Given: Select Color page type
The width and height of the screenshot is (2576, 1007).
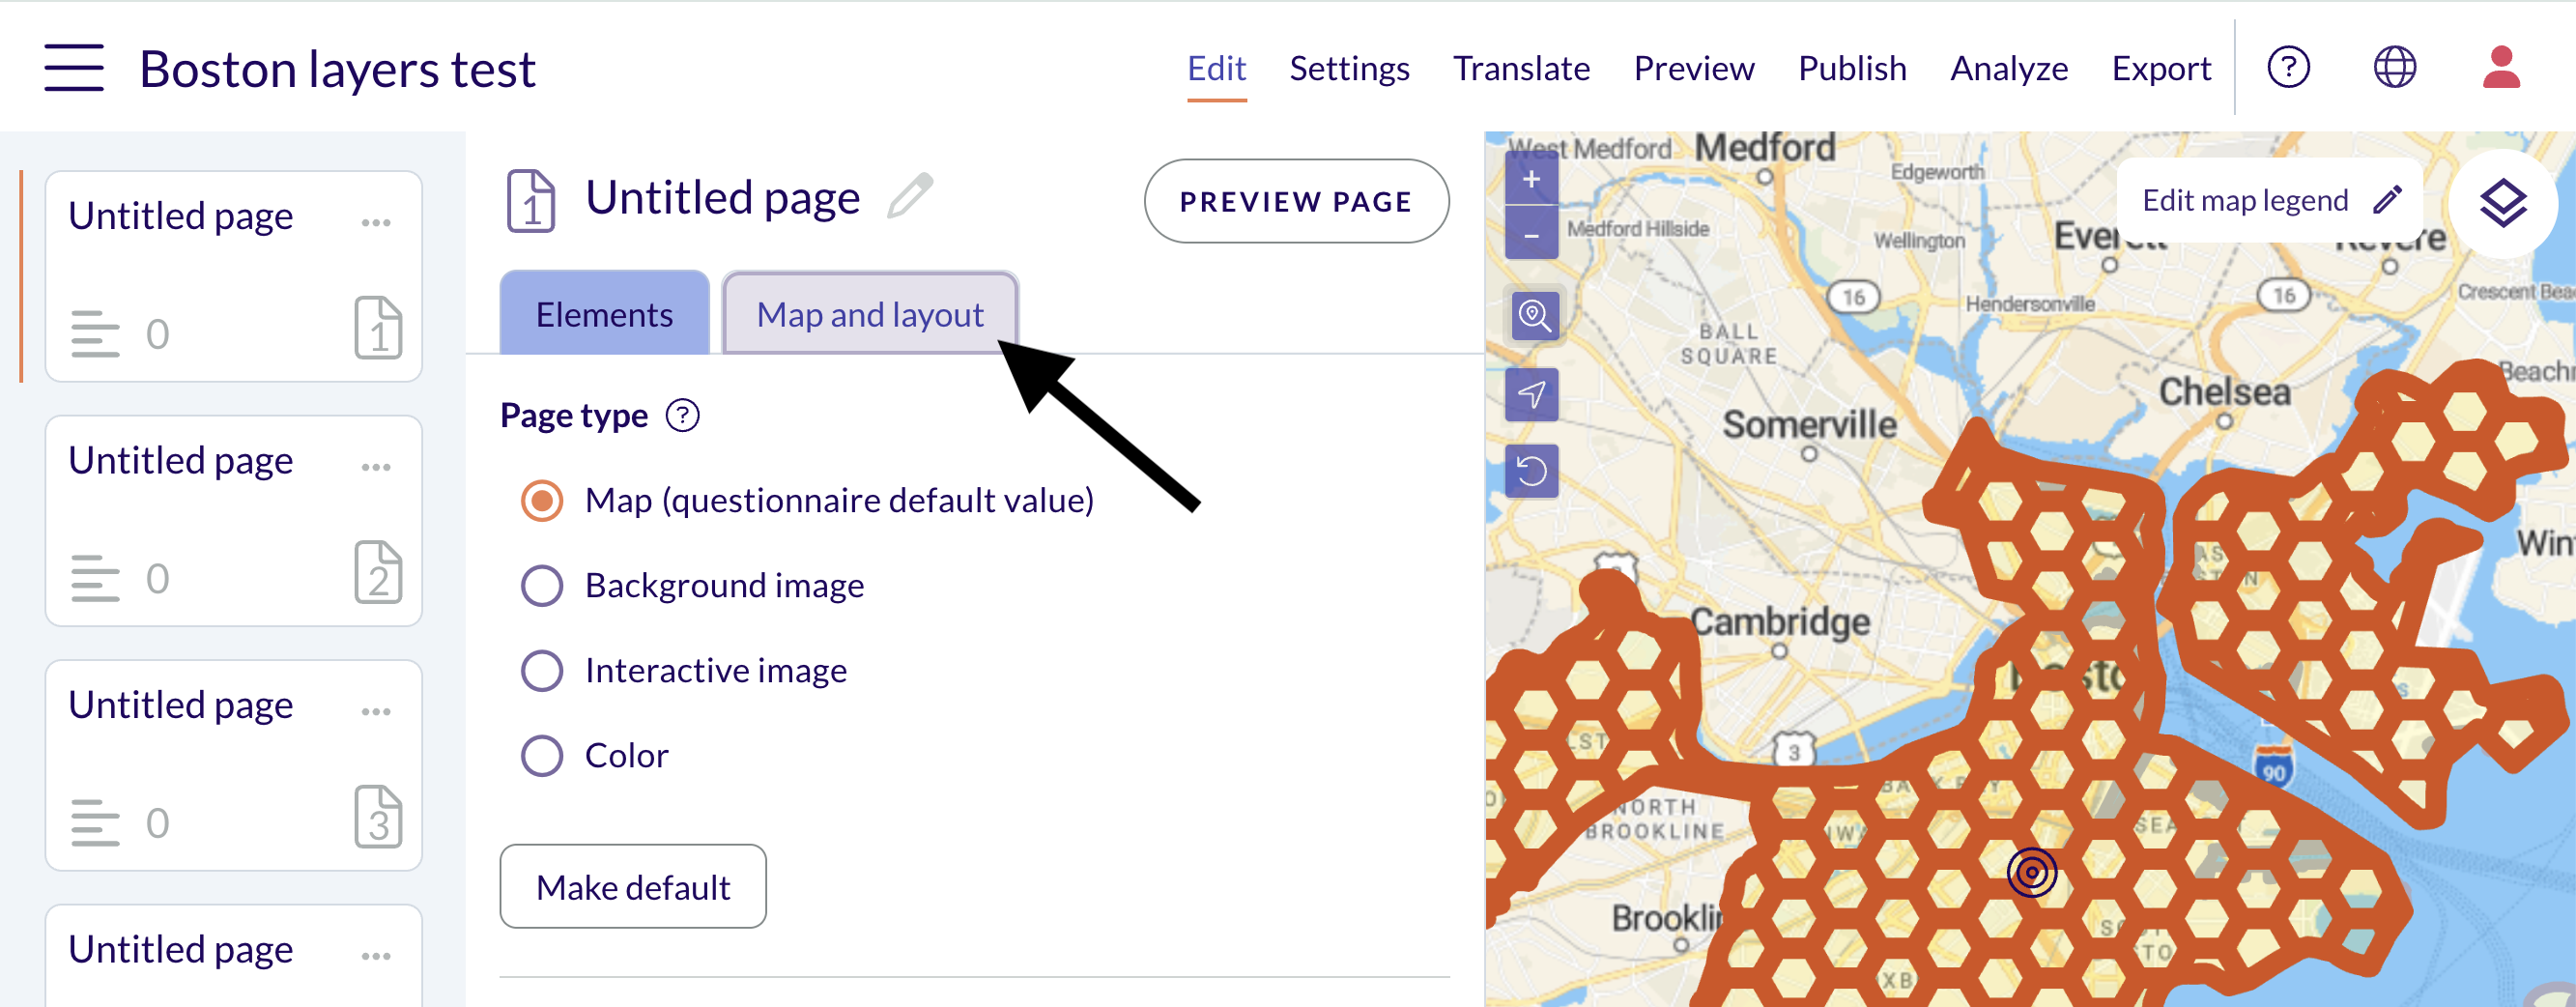Looking at the screenshot, I should coord(542,755).
